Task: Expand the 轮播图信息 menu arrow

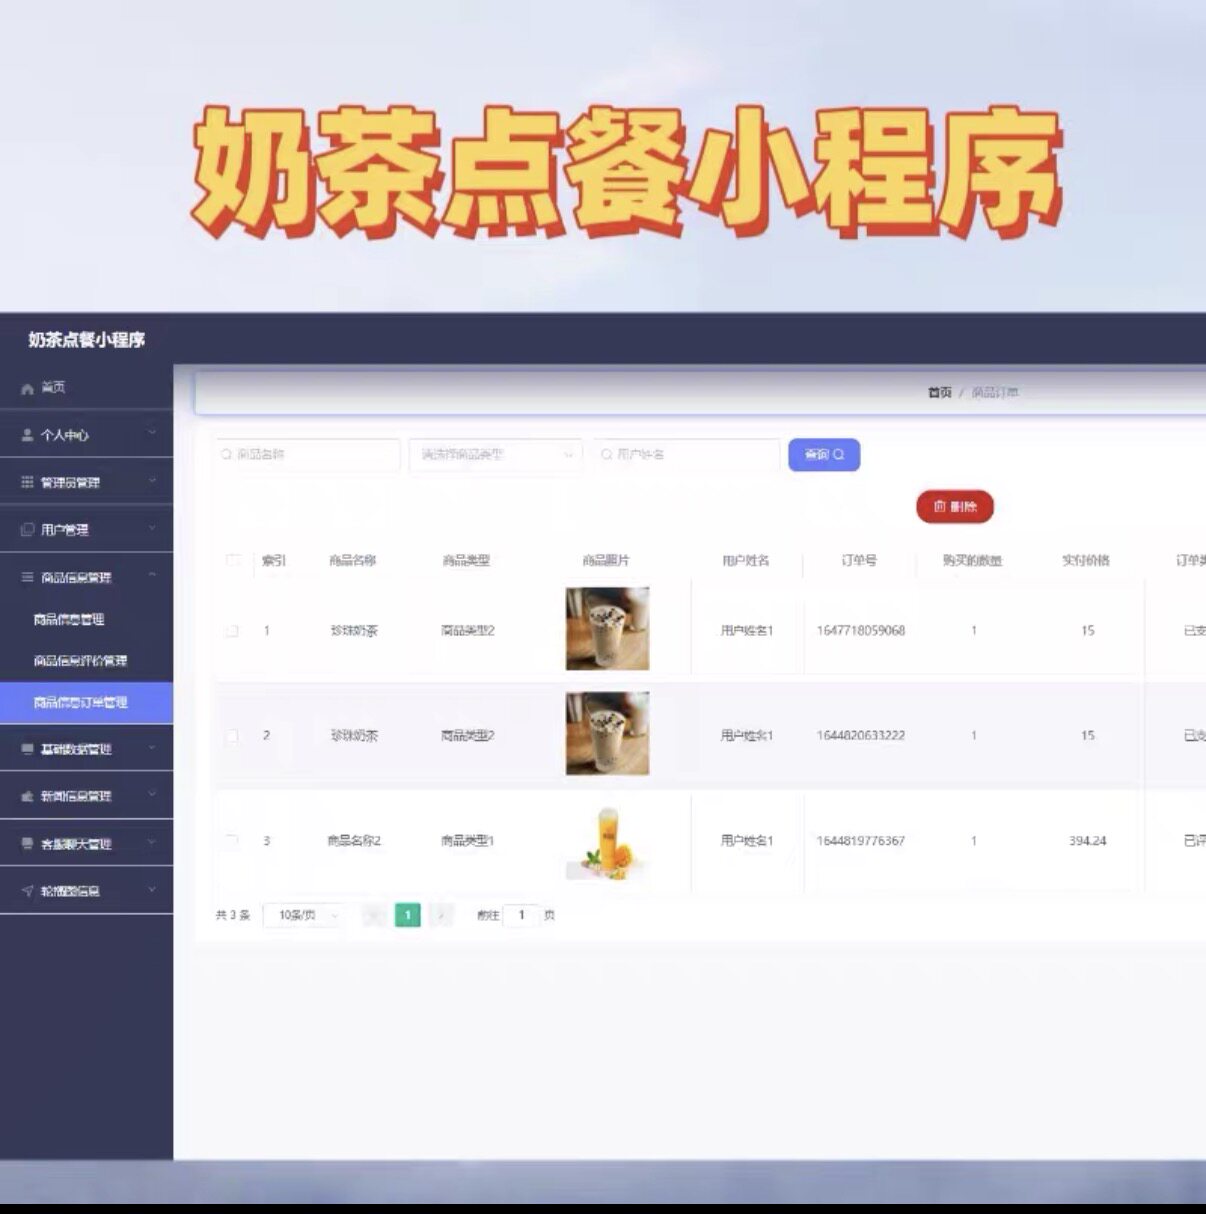Action: 152,889
